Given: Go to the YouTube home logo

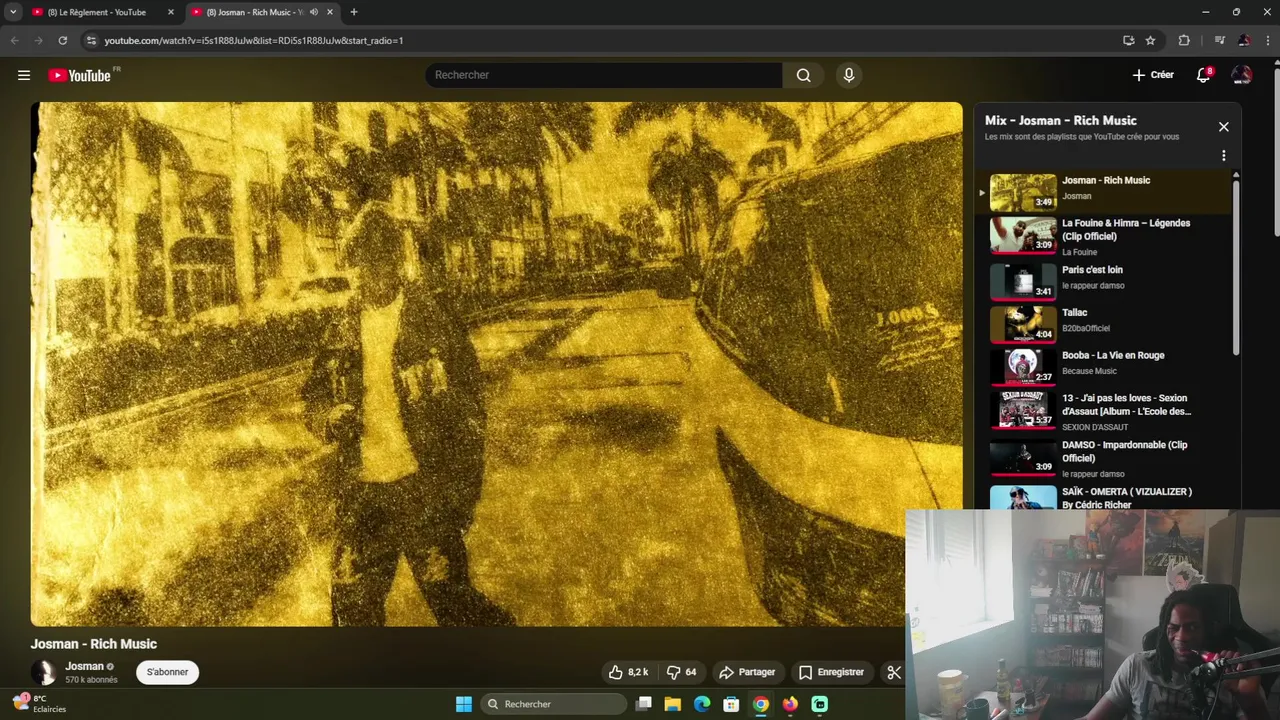Looking at the screenshot, I should point(80,75).
